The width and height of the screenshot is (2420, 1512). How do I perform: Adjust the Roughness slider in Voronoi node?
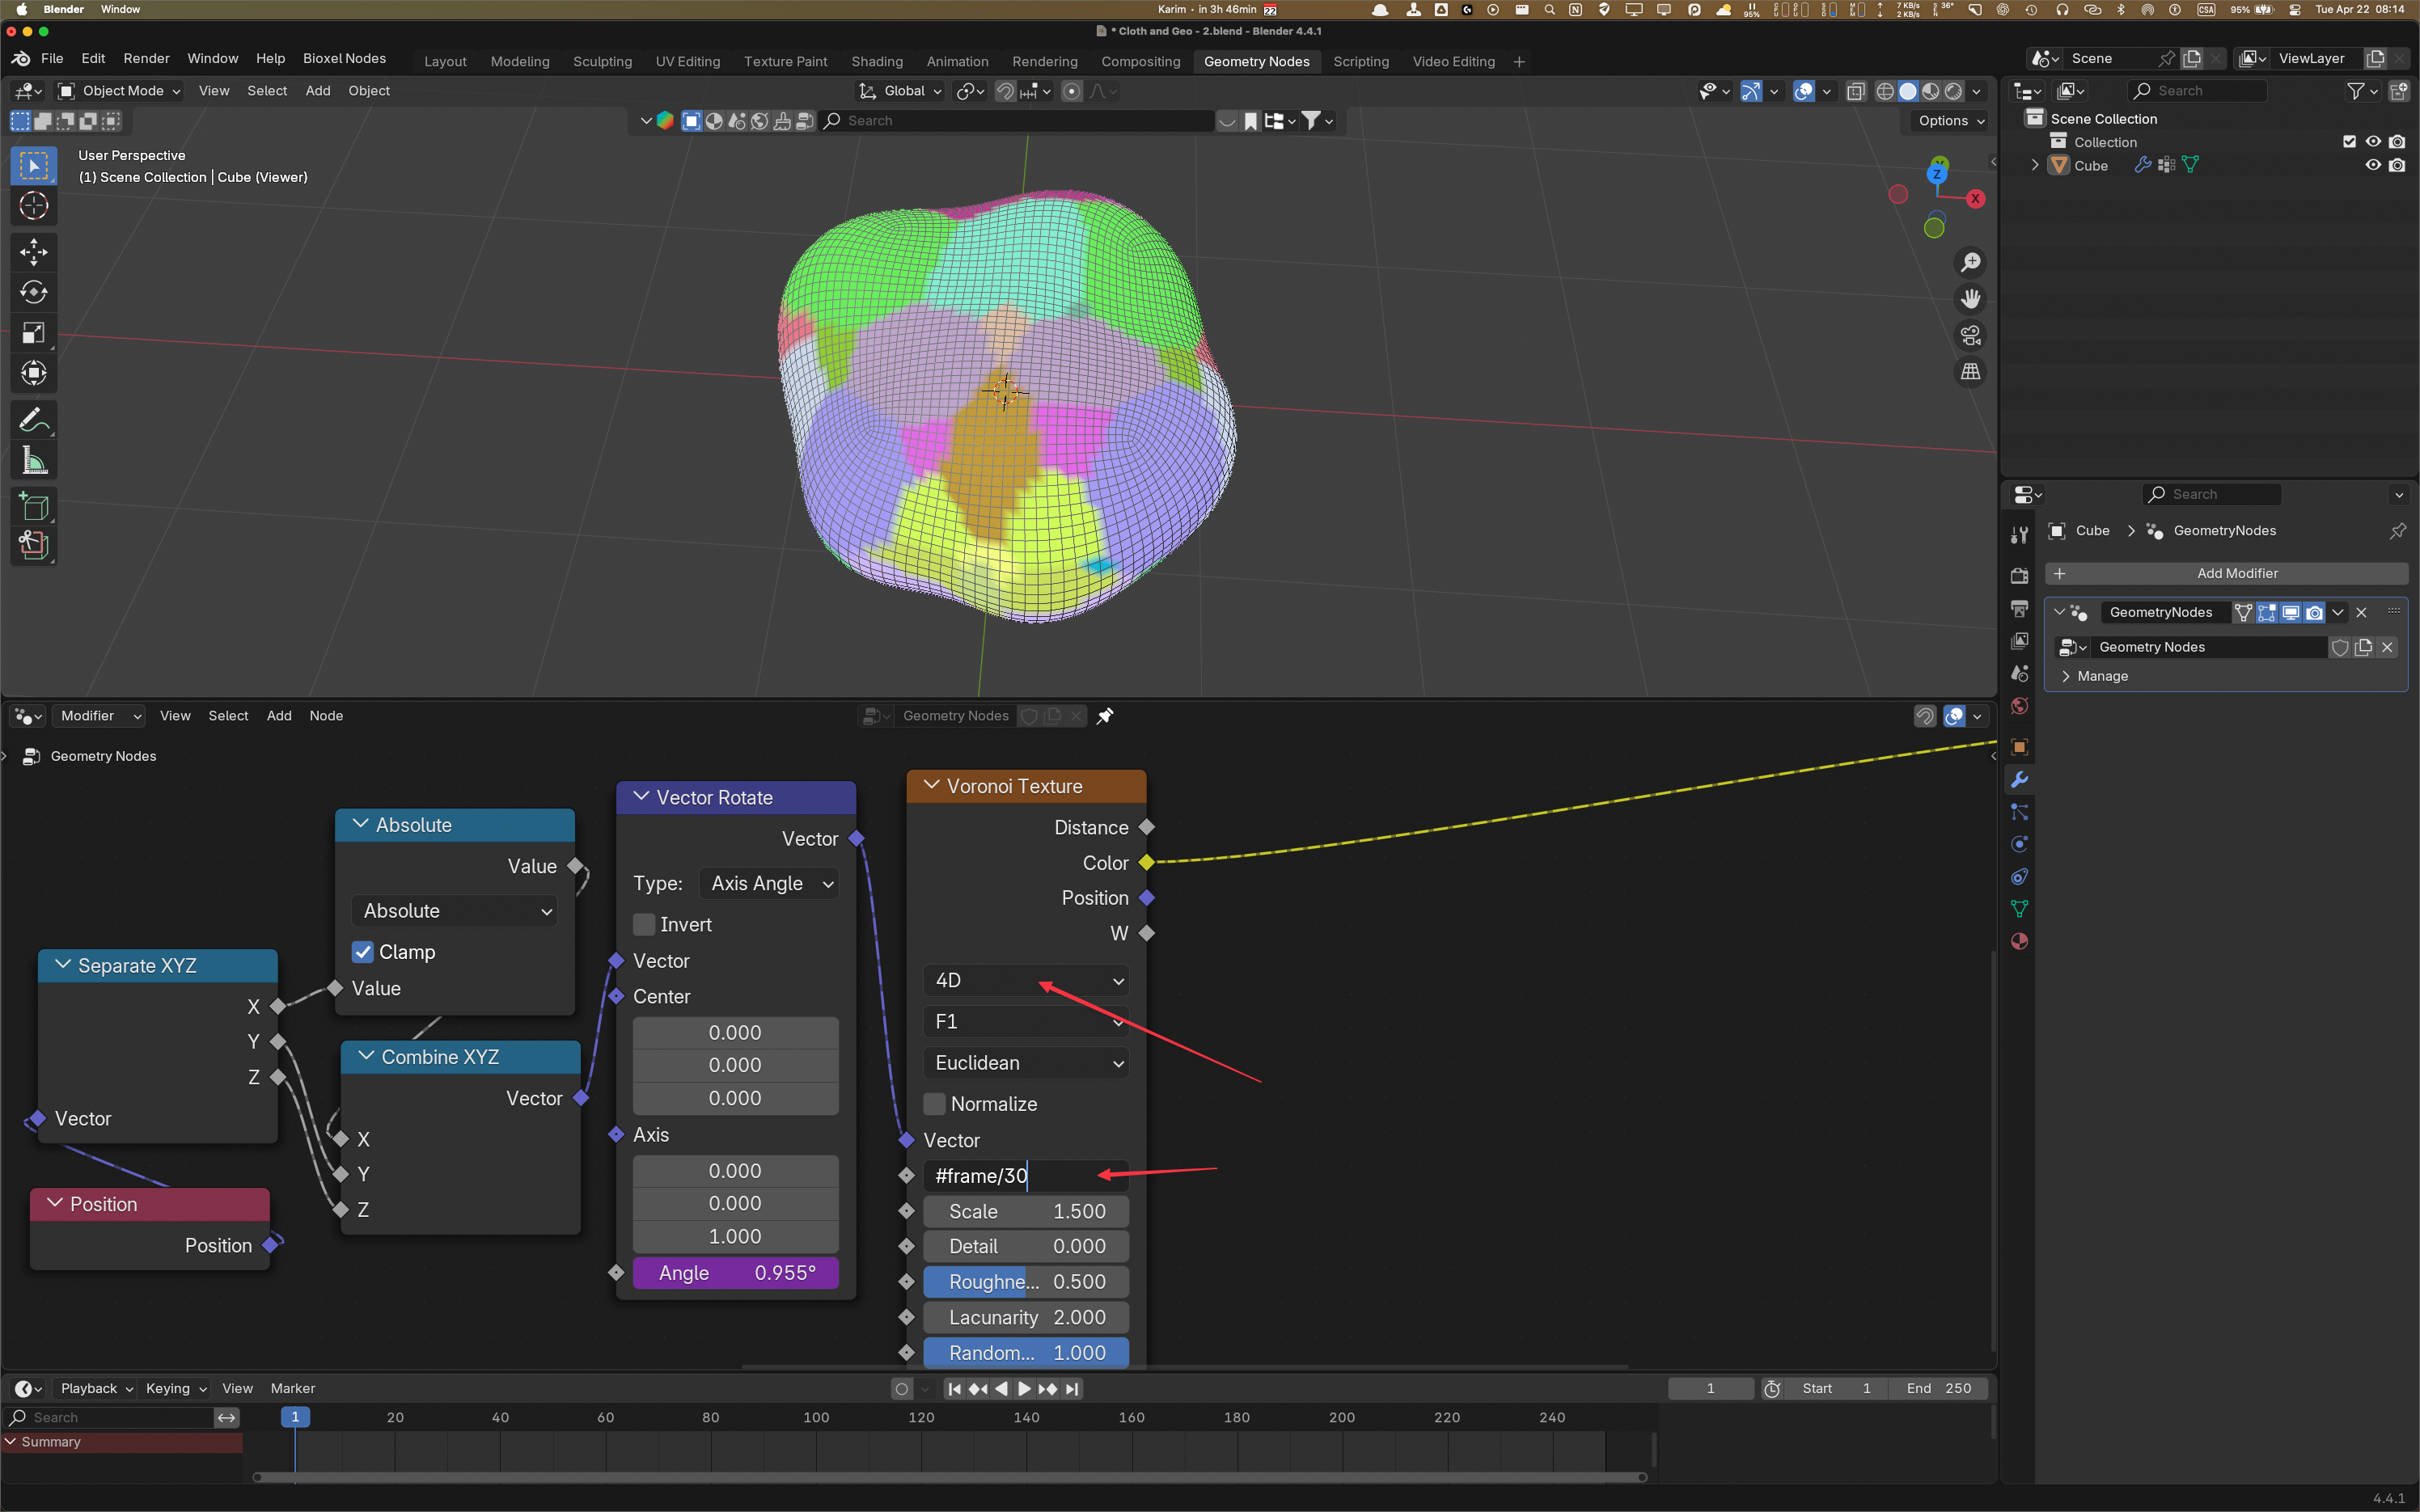pyautogui.click(x=1026, y=1282)
